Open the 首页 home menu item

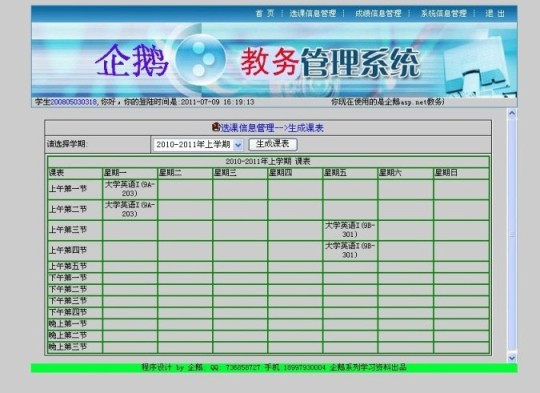pos(265,13)
